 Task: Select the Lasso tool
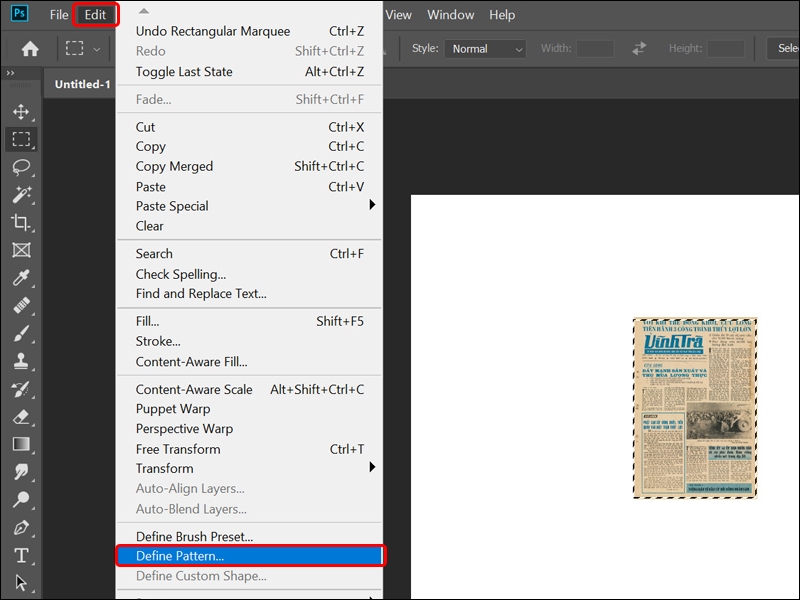(21, 166)
